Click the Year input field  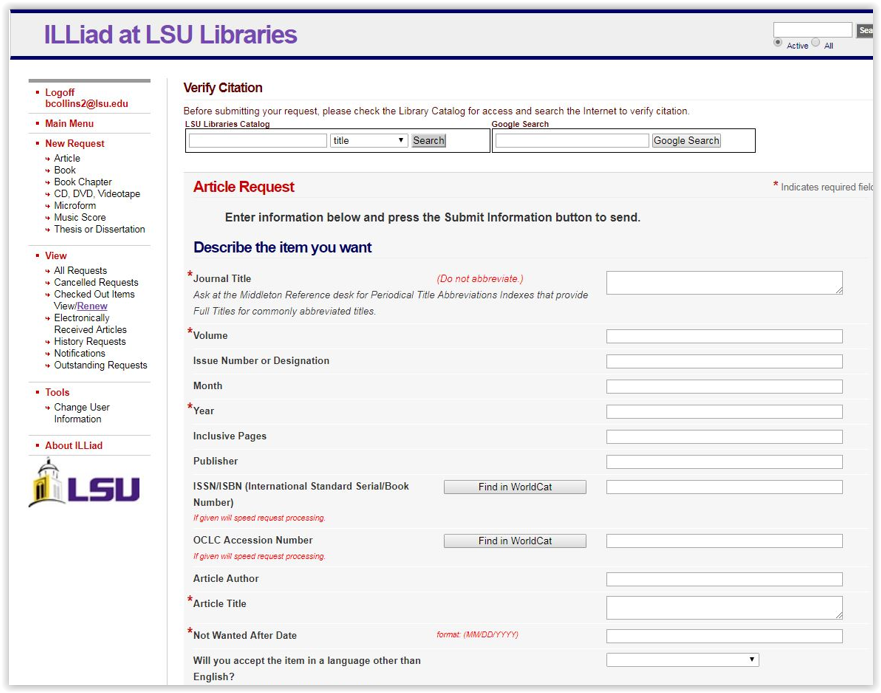pos(724,411)
